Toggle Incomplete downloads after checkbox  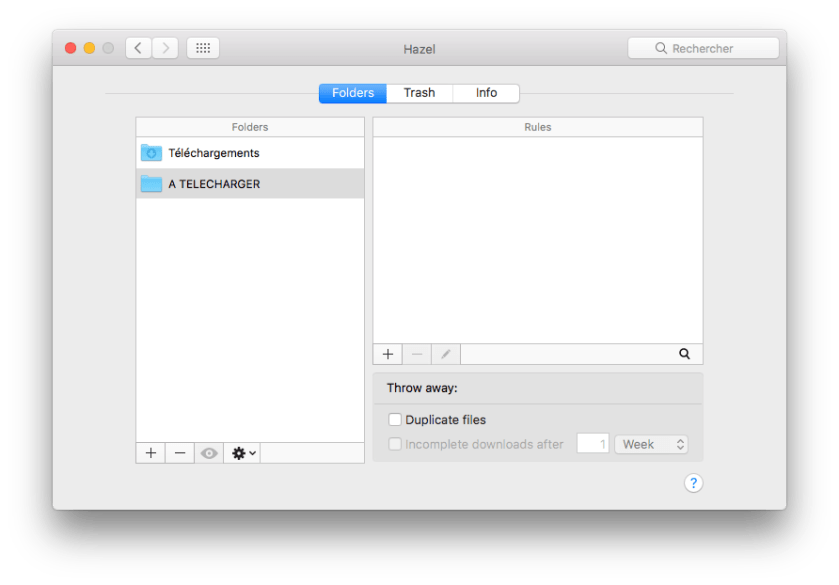point(395,444)
